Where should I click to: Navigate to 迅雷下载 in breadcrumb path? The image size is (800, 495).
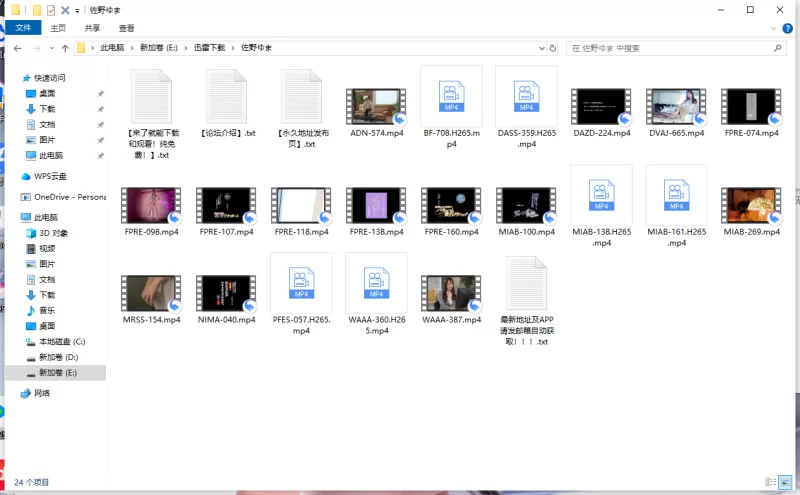pyautogui.click(x=209, y=47)
